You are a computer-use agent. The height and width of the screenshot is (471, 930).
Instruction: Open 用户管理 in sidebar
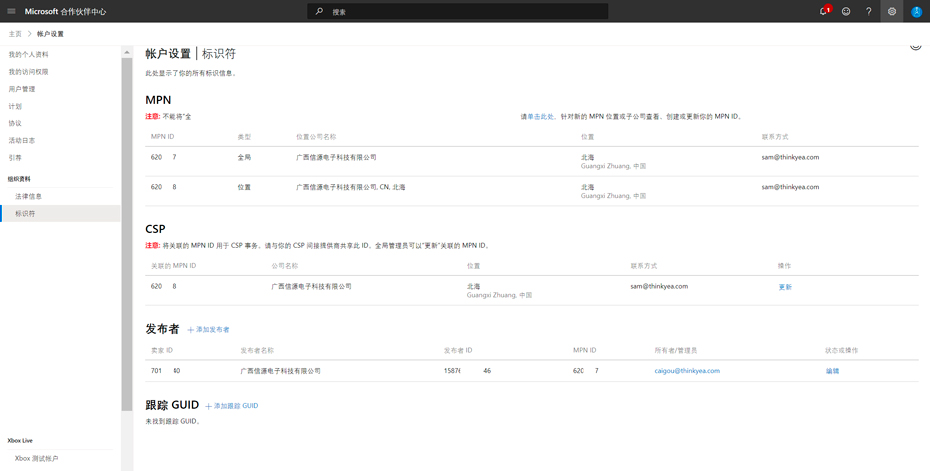coord(22,89)
